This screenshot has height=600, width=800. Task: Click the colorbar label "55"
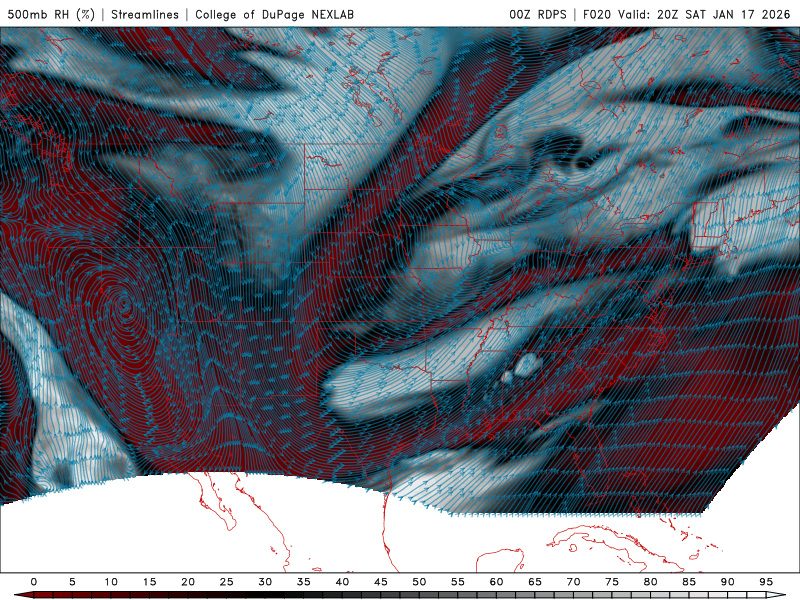click(x=458, y=582)
